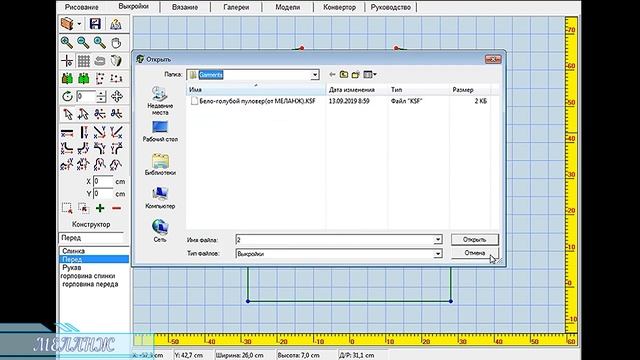Select Спинка in the parts list
Viewport: 640px width, 360px height.
94,251
